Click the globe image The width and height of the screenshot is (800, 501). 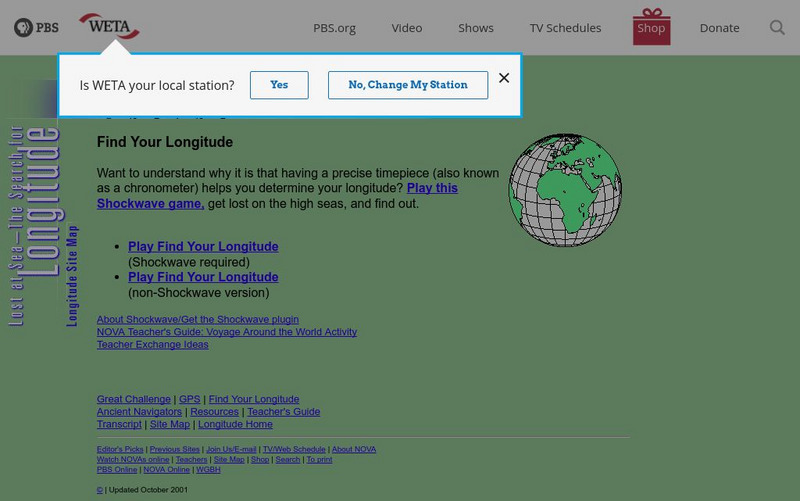pos(565,190)
